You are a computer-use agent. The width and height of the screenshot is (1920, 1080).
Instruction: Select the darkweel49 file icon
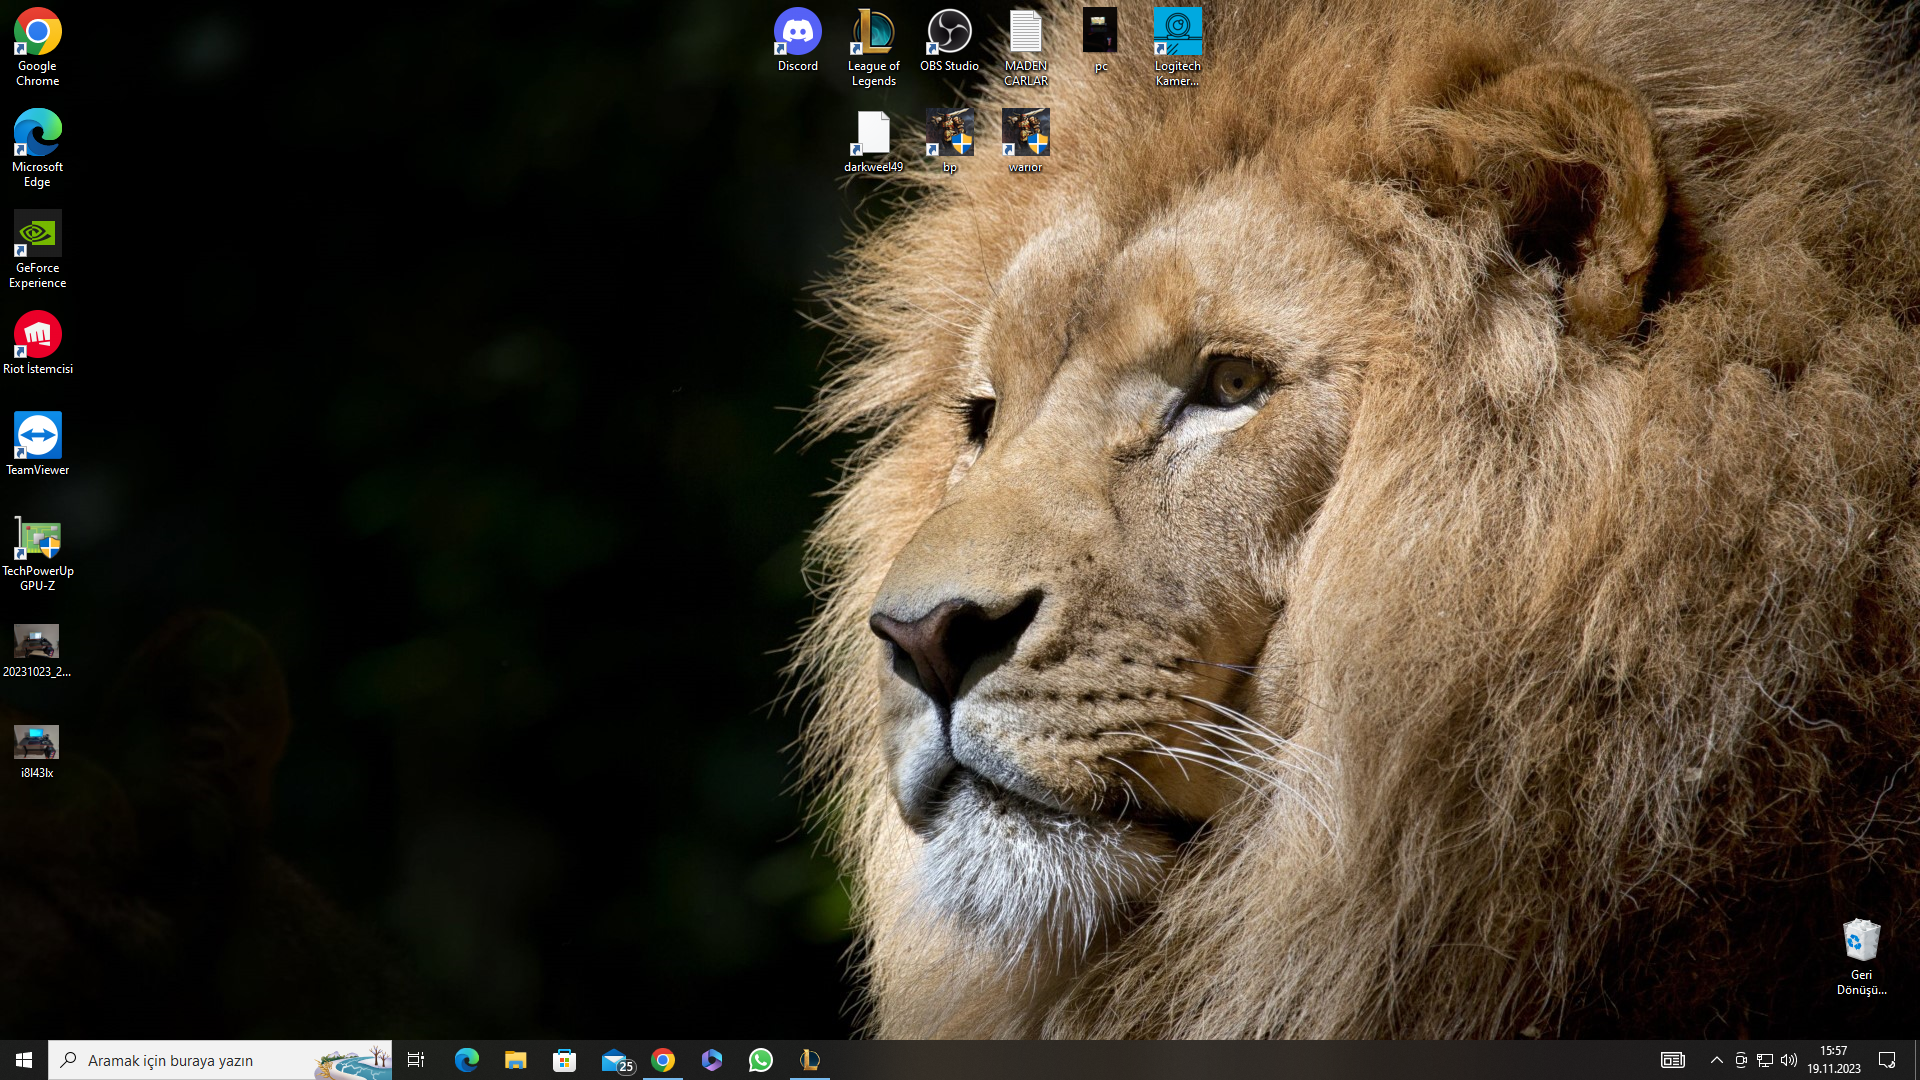pyautogui.click(x=873, y=141)
